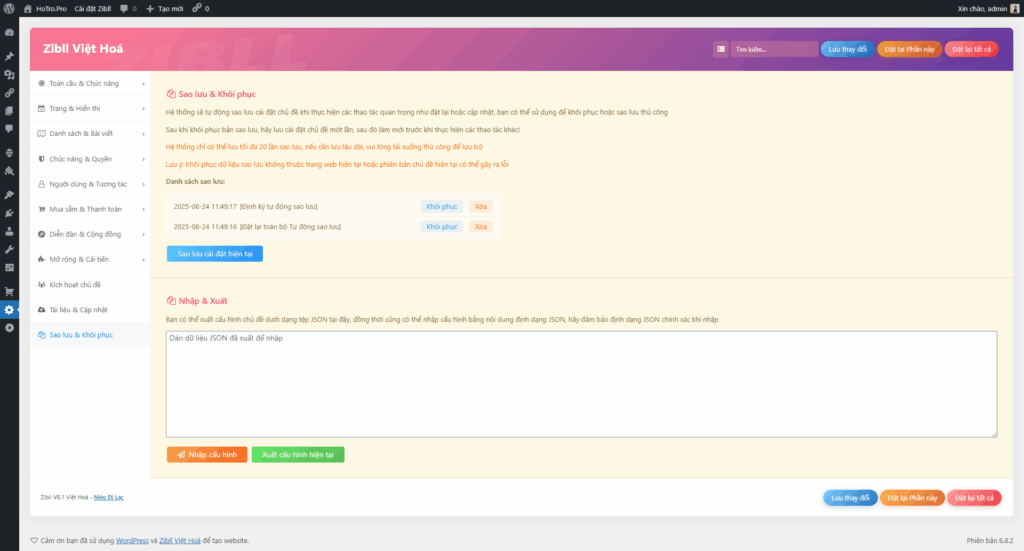Expand chevron on Trang & Hiển thị
The height and width of the screenshot is (551, 1024).
(x=144, y=108)
